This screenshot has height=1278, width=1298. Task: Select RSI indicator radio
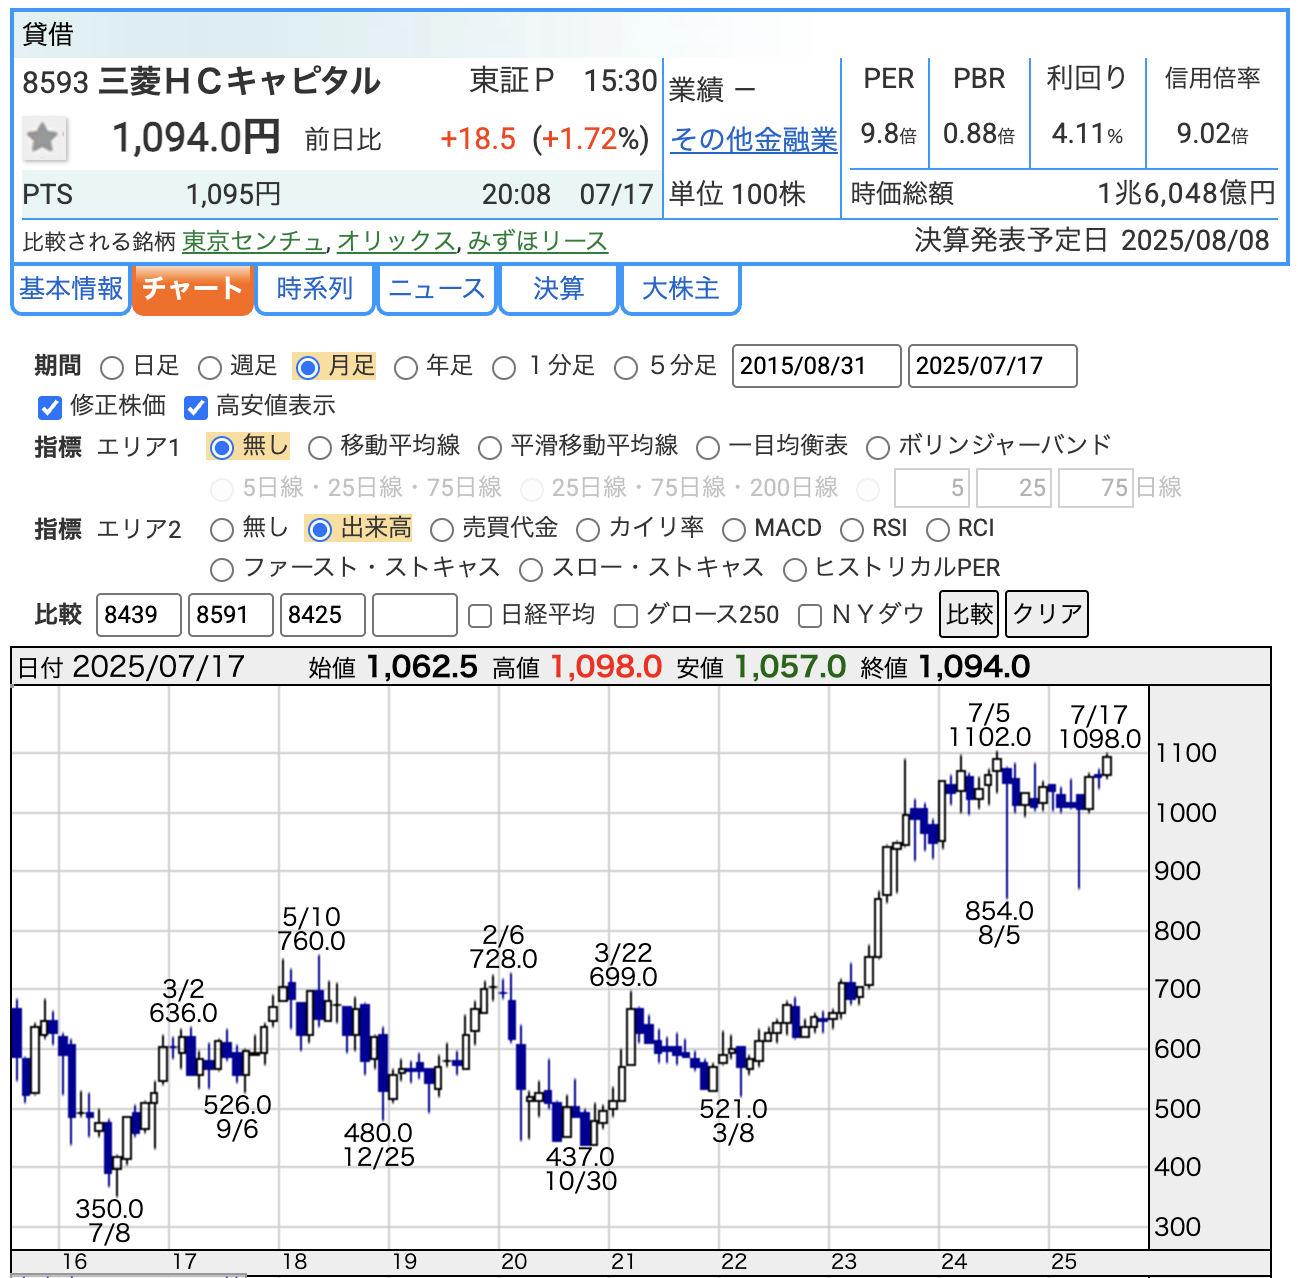pos(851,530)
